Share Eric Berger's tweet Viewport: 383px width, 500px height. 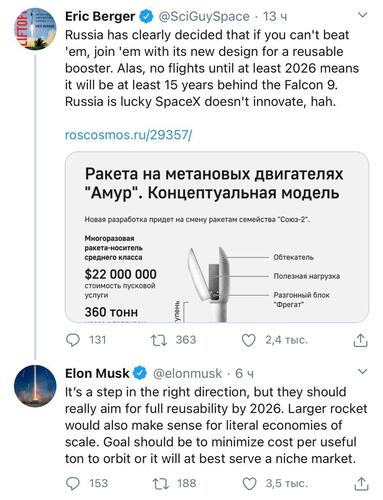pyautogui.click(x=360, y=340)
